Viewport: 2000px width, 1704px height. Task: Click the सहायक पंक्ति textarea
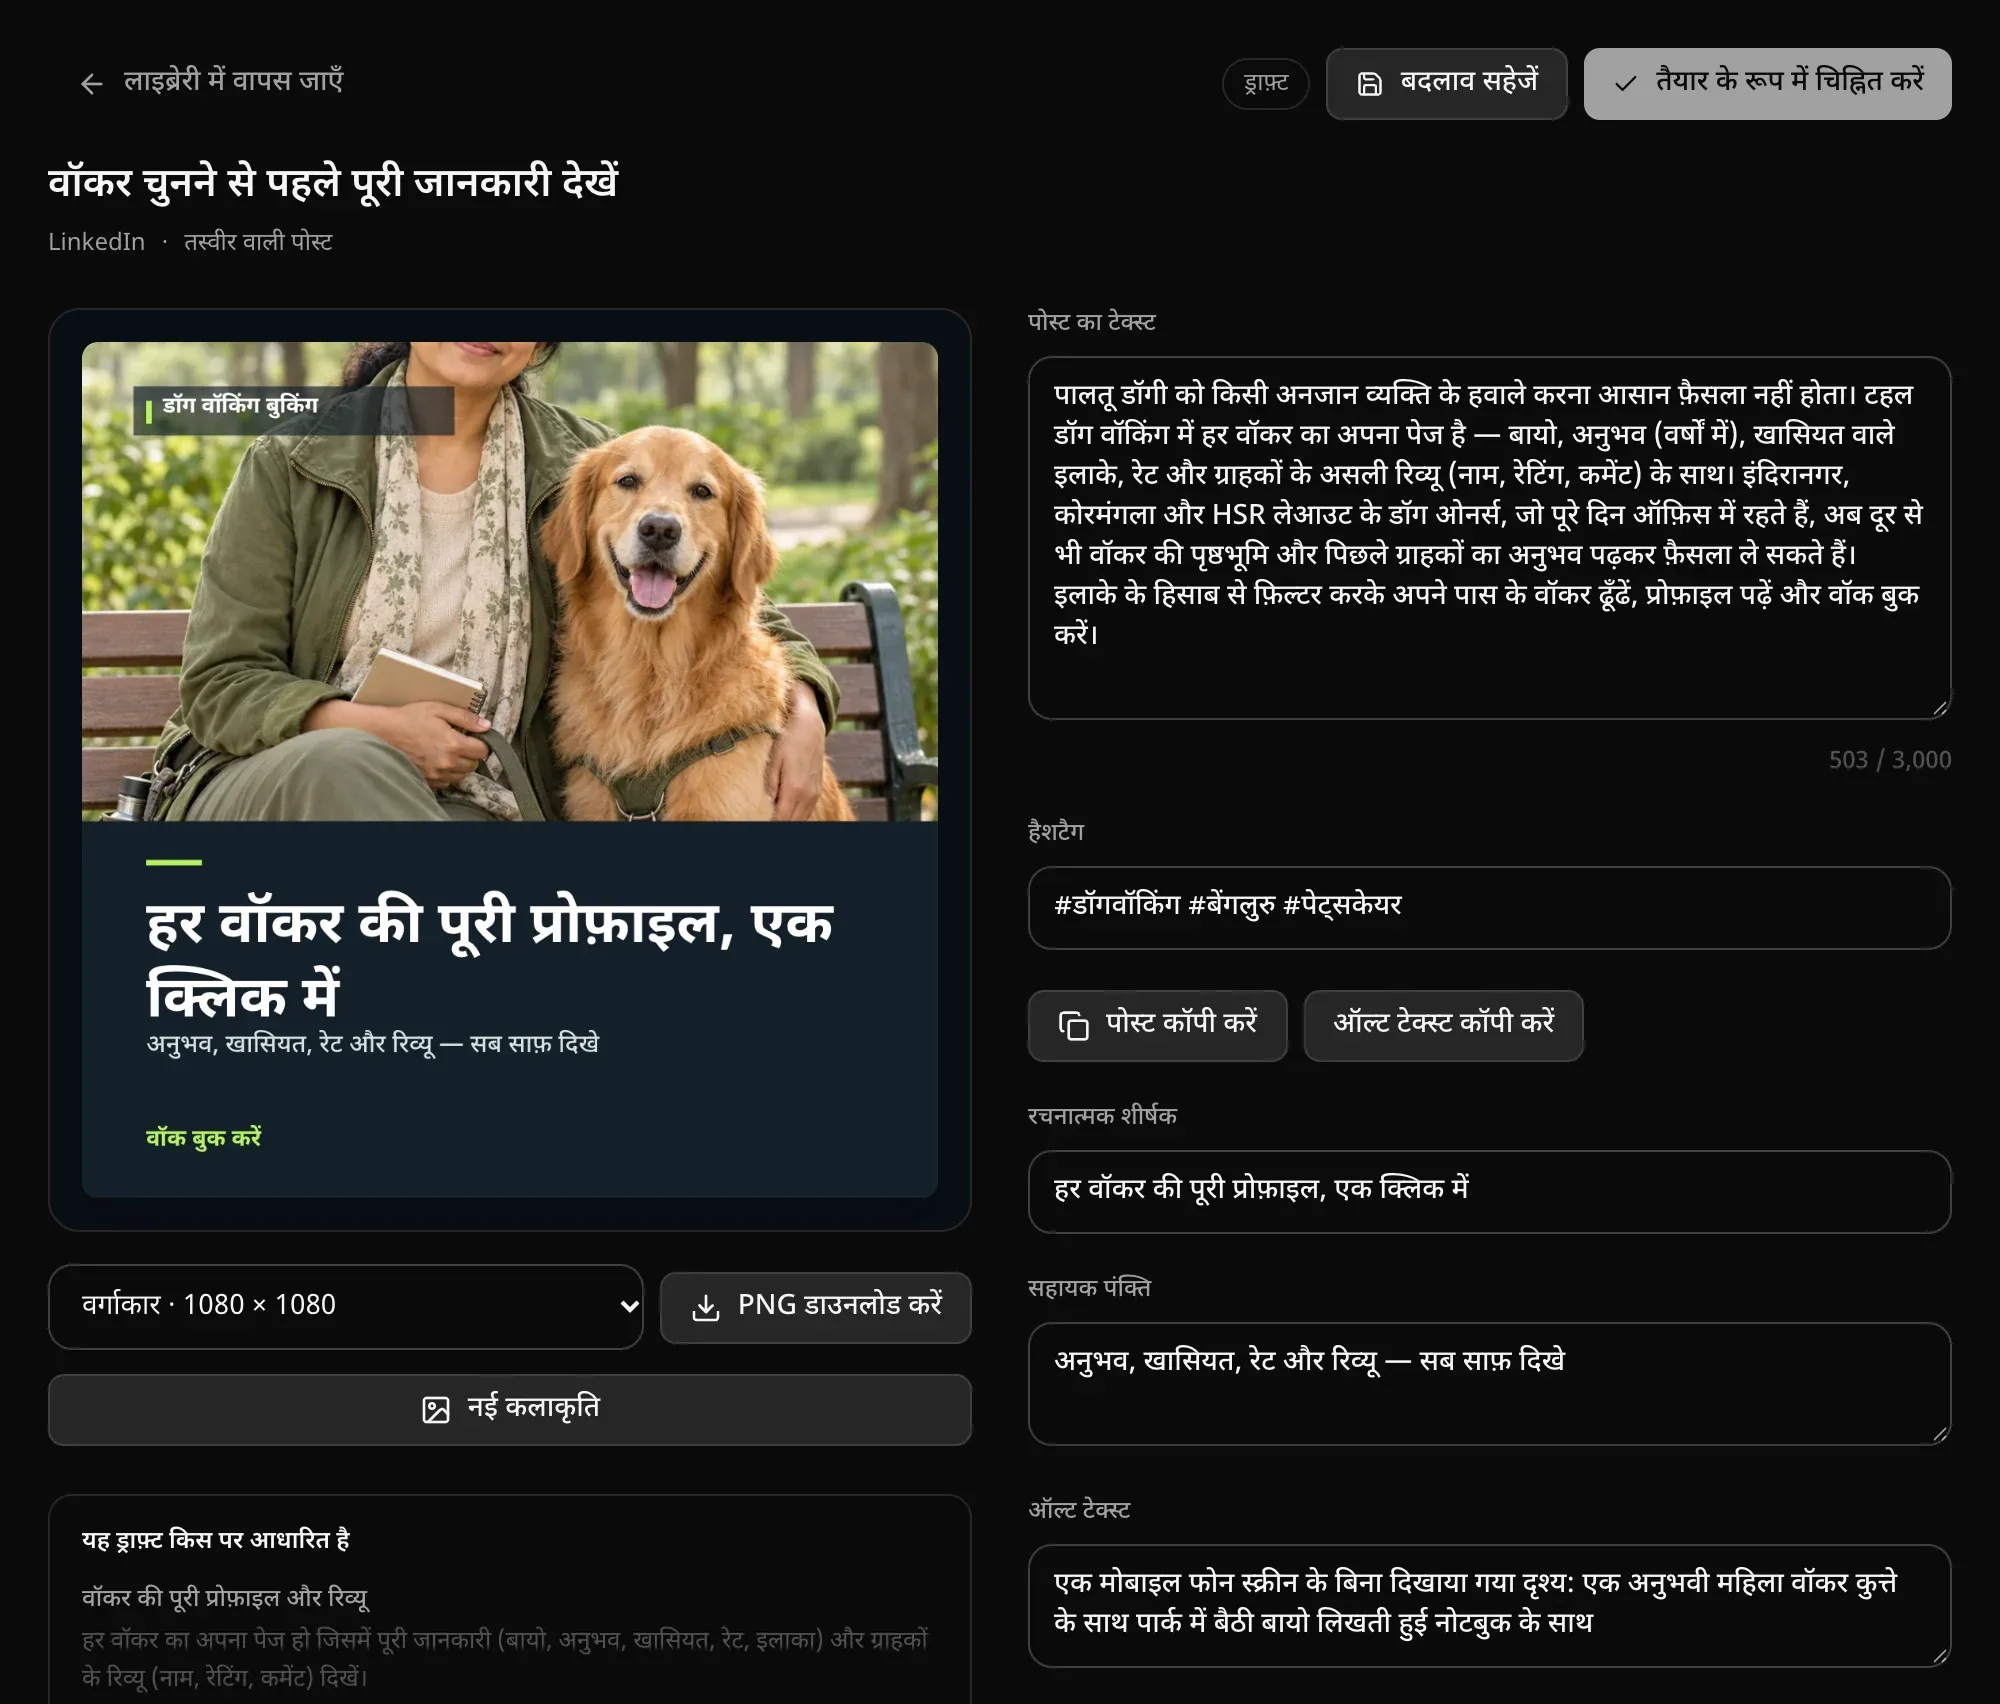coord(1489,1384)
